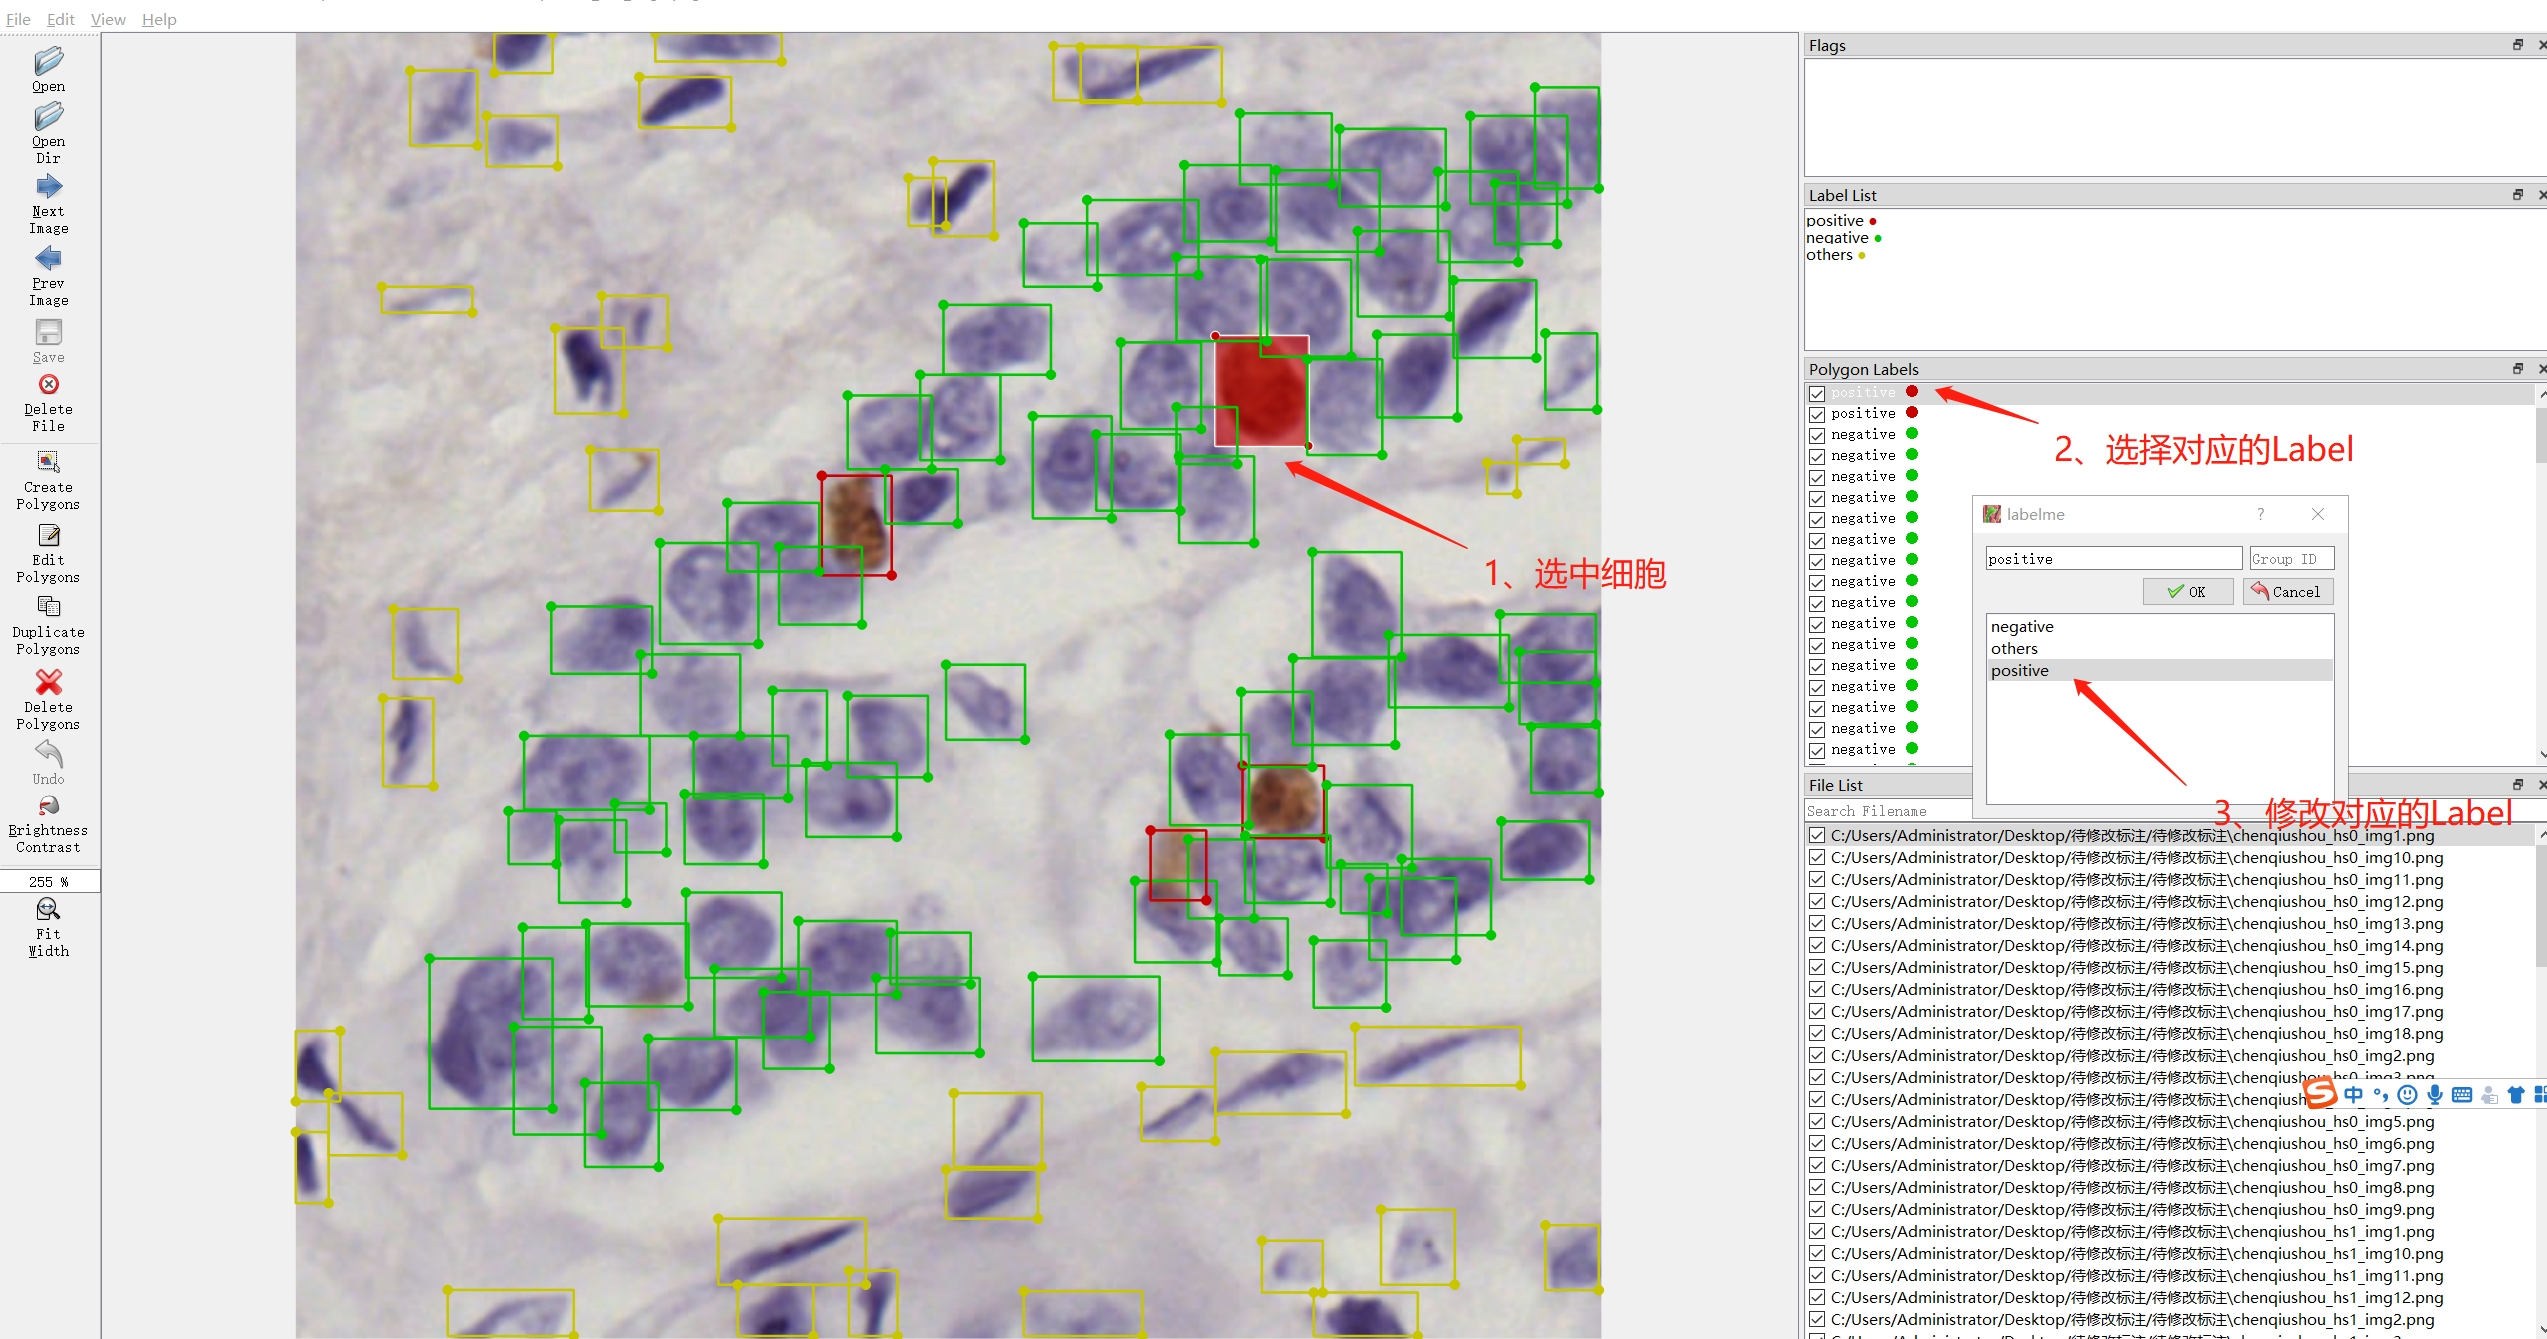Image resolution: width=2547 pixels, height=1339 pixels.
Task: Select file chenqiushou_hs0_img13.png
Action: click(2137, 923)
